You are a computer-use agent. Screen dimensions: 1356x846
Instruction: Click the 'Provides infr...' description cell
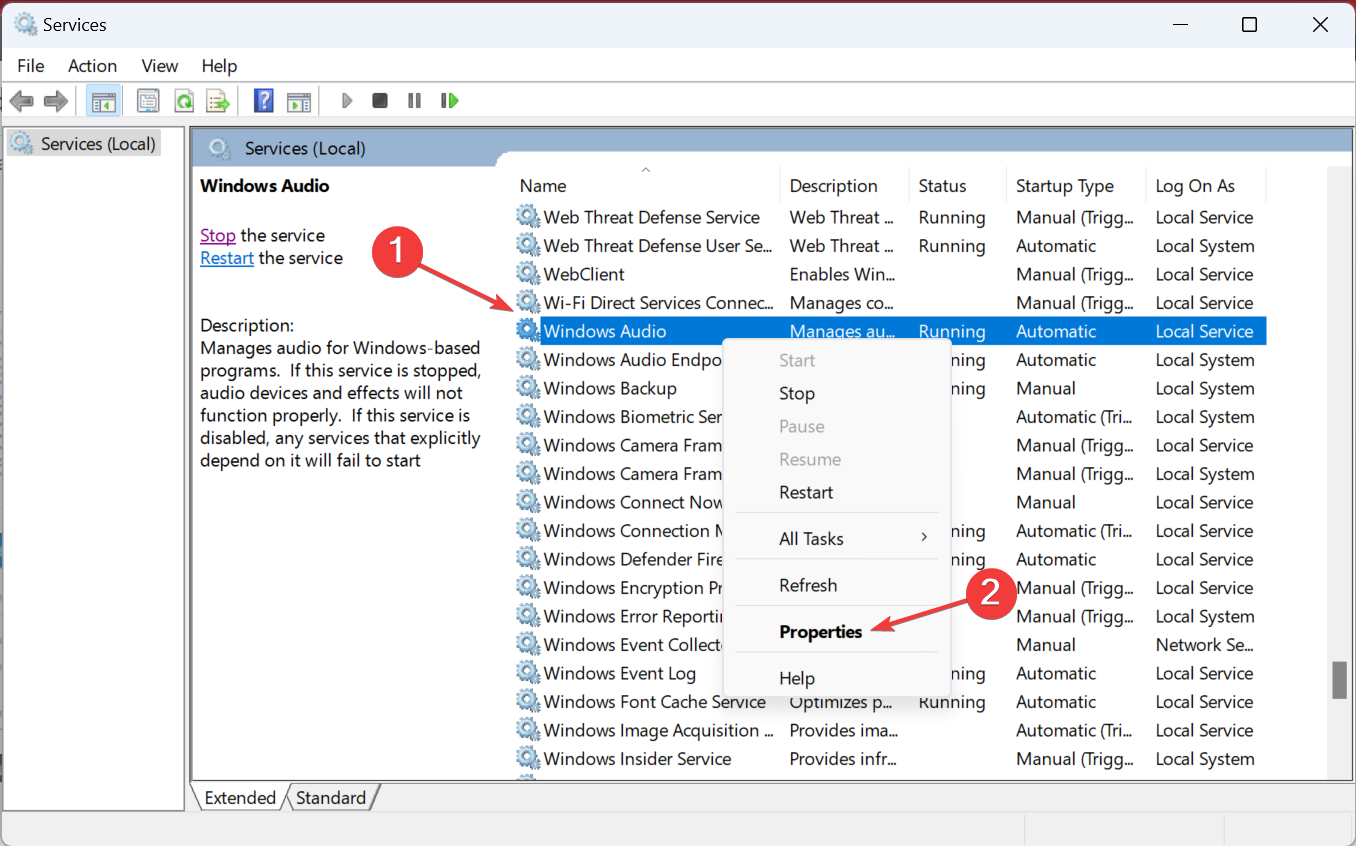coord(845,759)
